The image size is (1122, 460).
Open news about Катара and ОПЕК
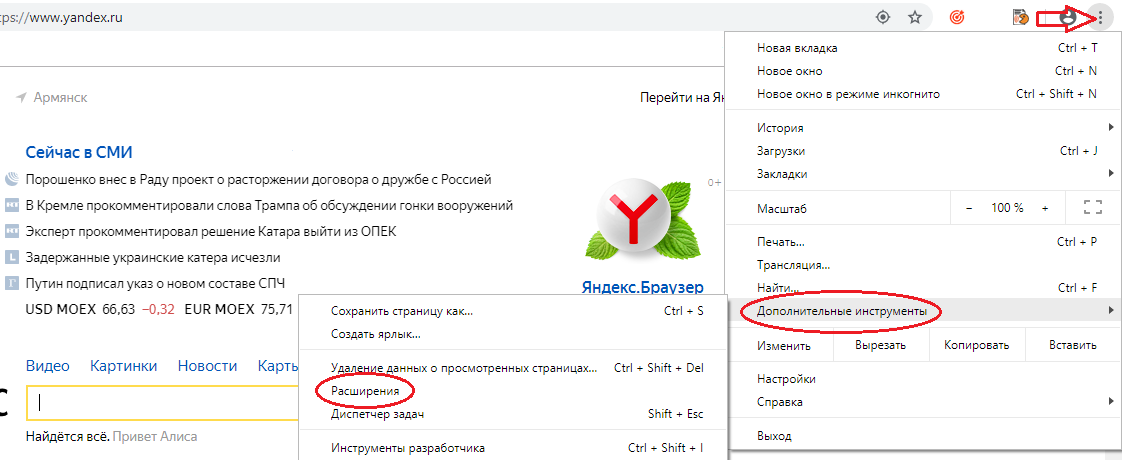[211, 232]
